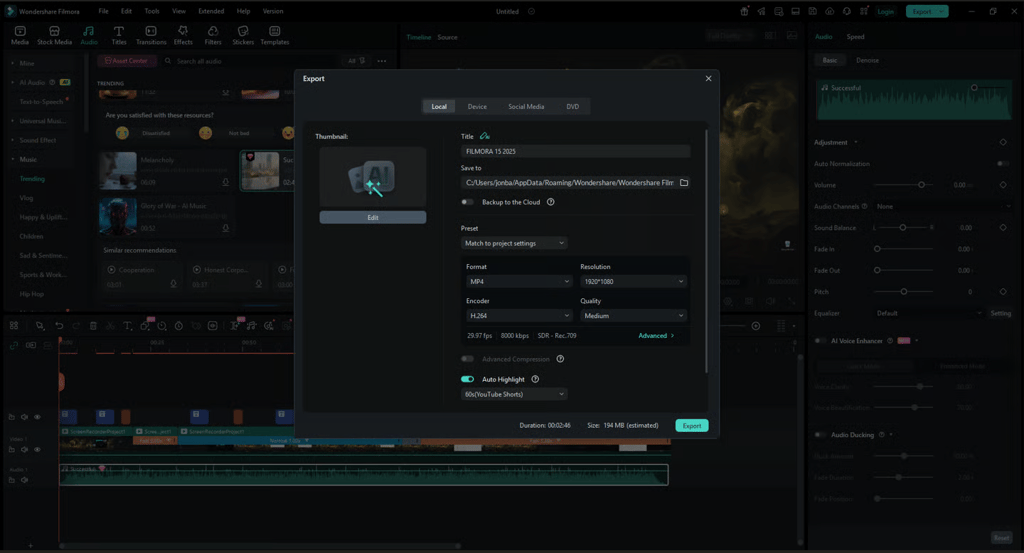The height and width of the screenshot is (553, 1024).
Task: Click the Login button
Action: tap(886, 11)
